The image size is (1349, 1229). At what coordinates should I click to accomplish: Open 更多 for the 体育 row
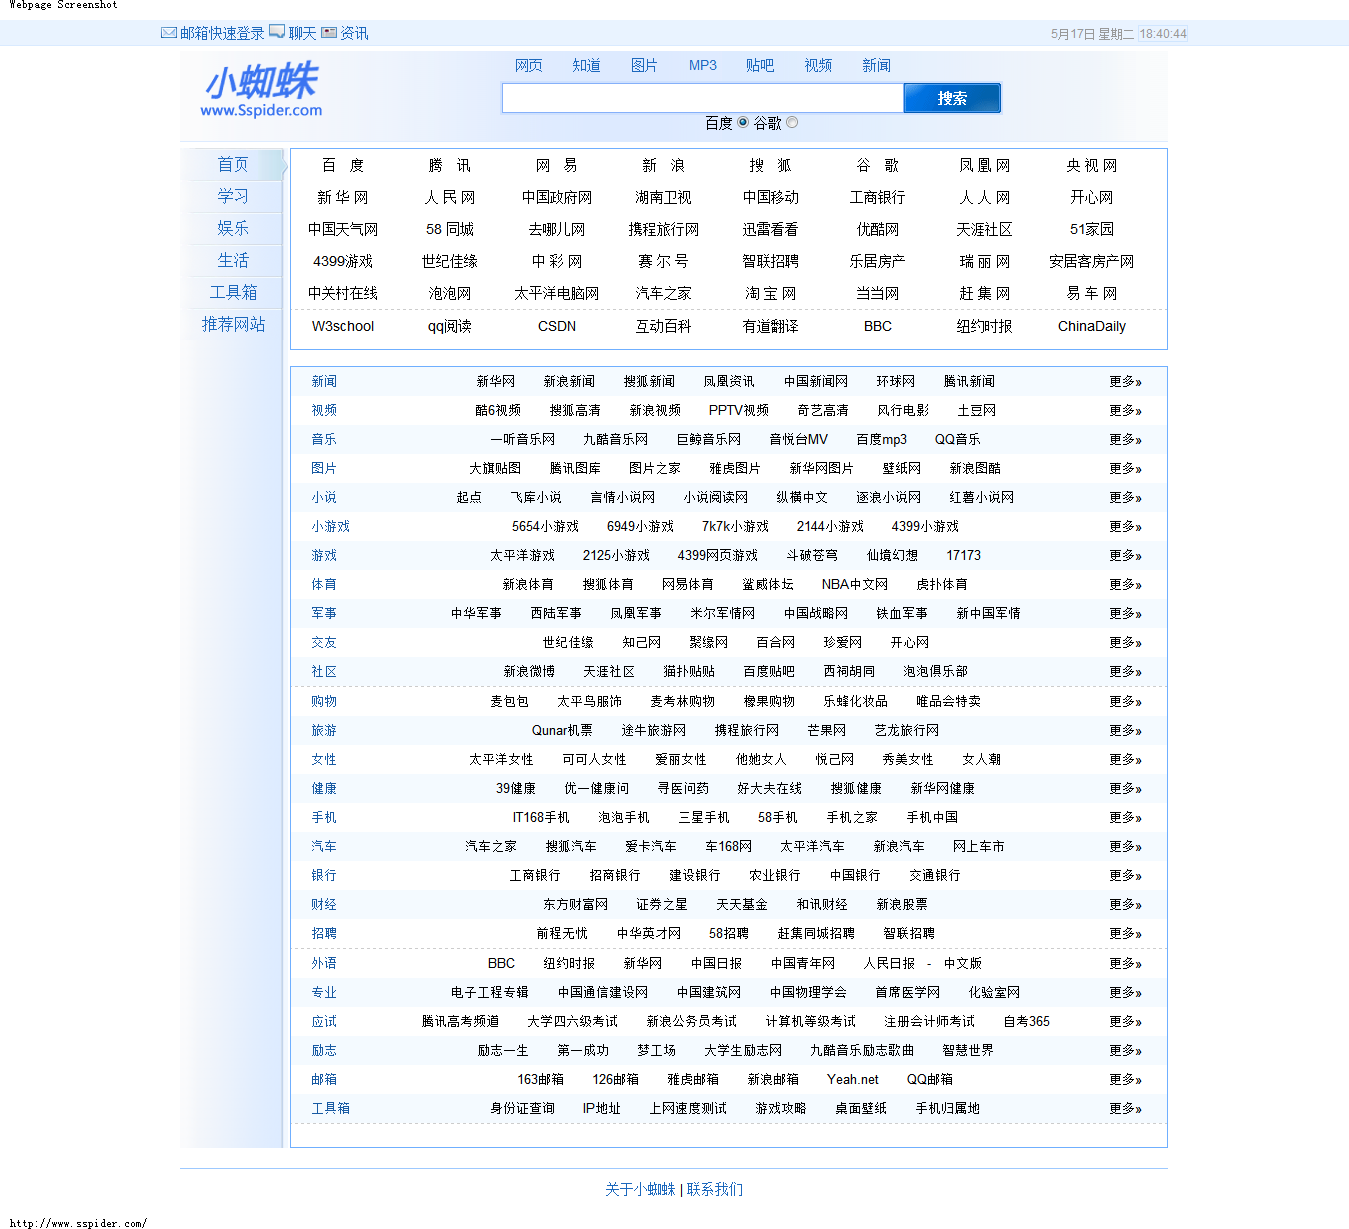point(1125,585)
